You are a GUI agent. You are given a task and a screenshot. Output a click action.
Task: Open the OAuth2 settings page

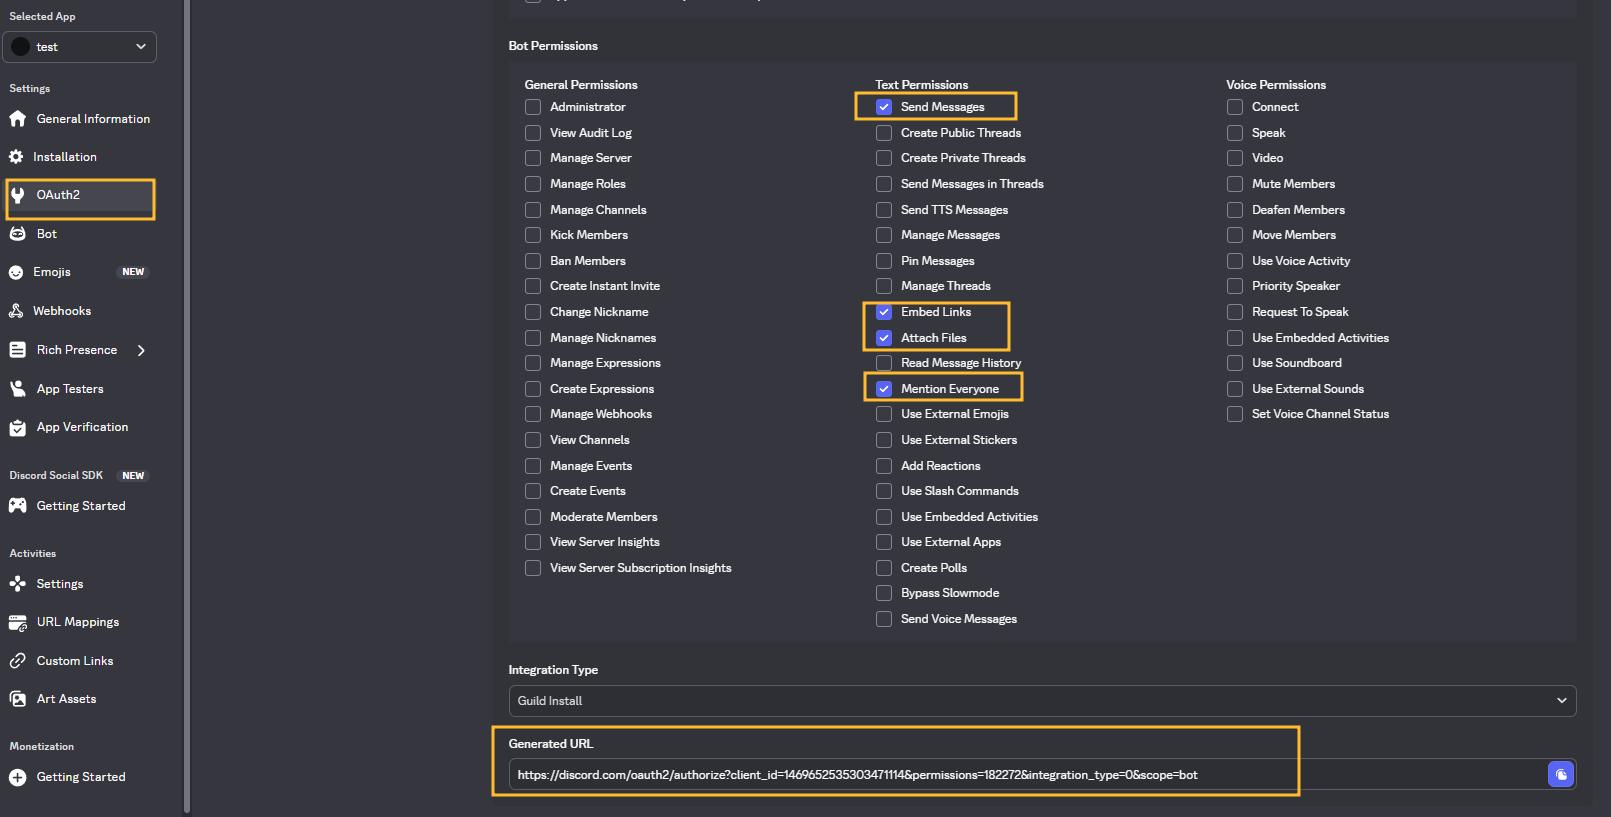point(58,195)
